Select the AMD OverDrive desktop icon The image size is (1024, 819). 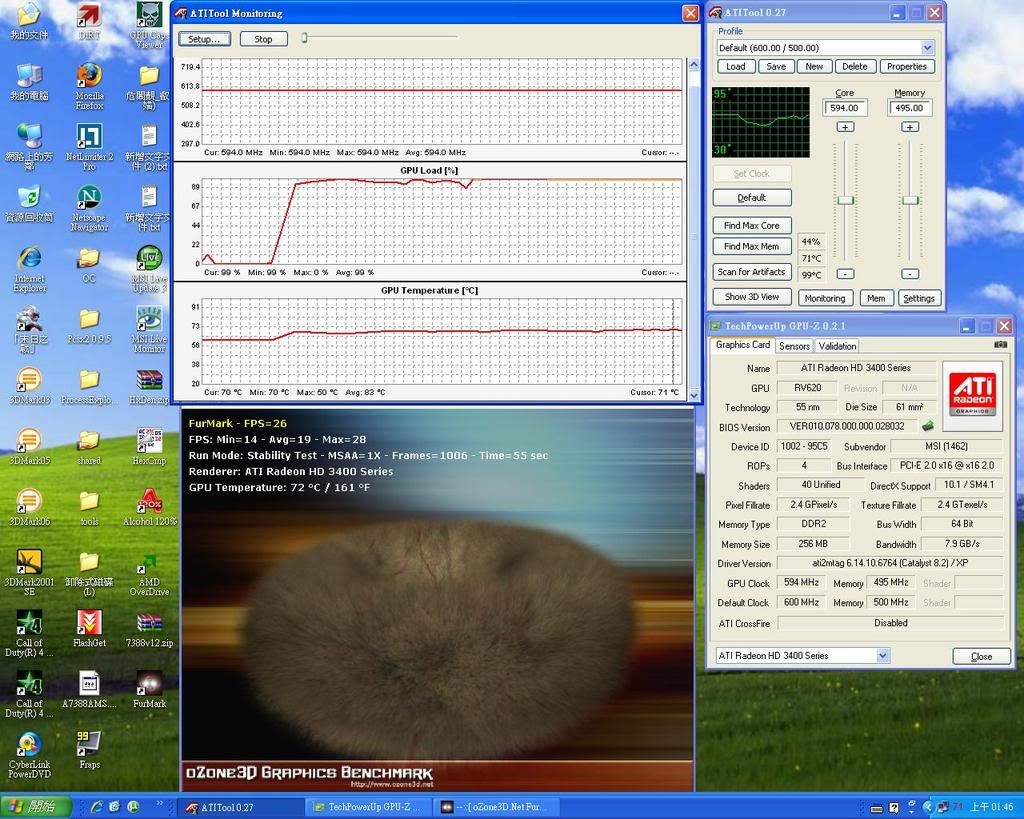(150, 572)
